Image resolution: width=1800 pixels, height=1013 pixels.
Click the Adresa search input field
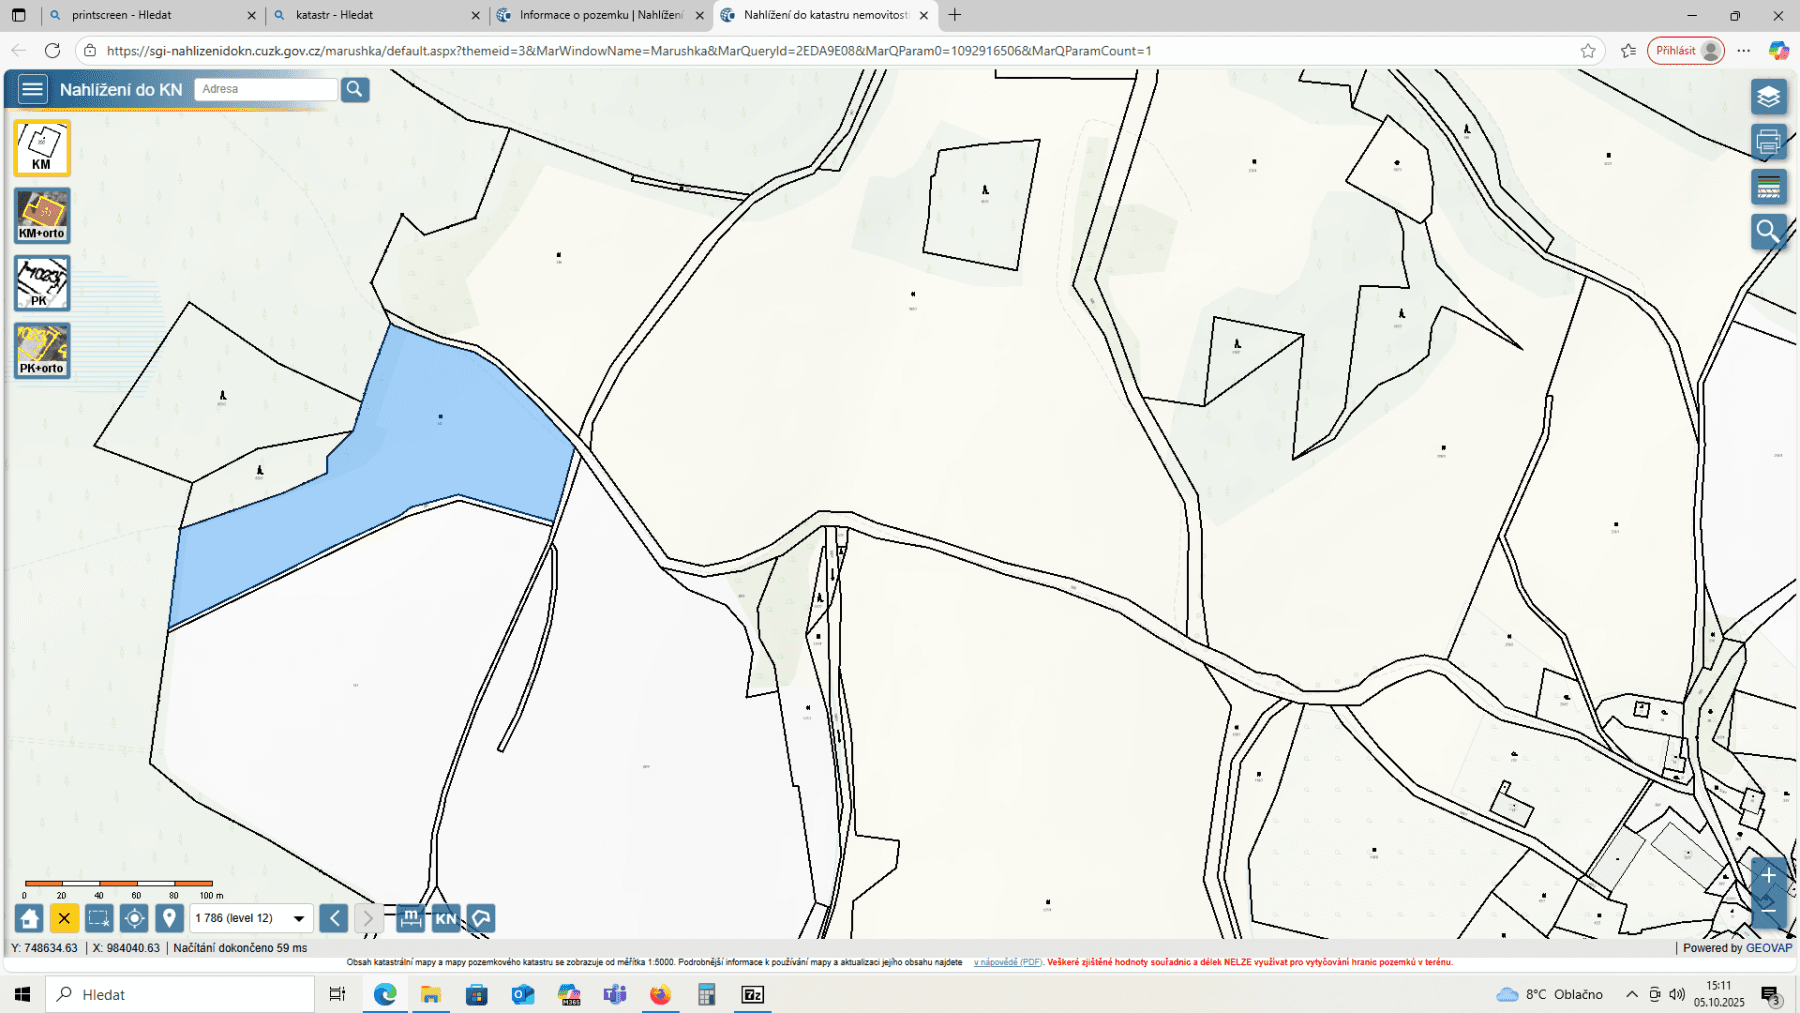pos(266,89)
